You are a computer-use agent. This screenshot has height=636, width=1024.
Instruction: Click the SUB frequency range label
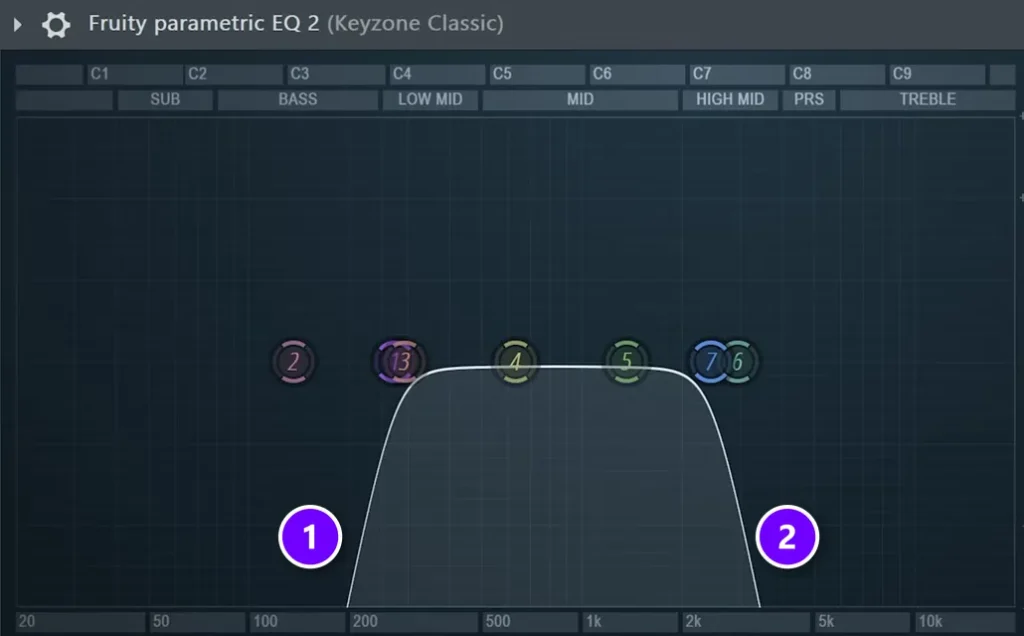click(x=165, y=99)
